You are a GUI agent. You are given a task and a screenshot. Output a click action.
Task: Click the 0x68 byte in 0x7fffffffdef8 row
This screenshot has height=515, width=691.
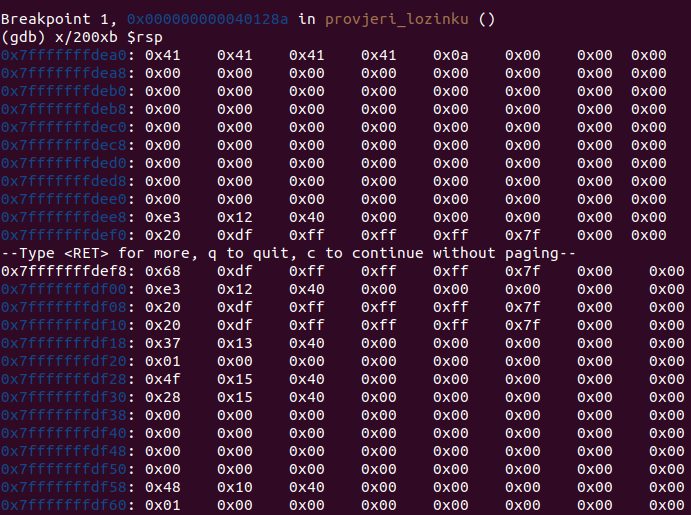162,271
